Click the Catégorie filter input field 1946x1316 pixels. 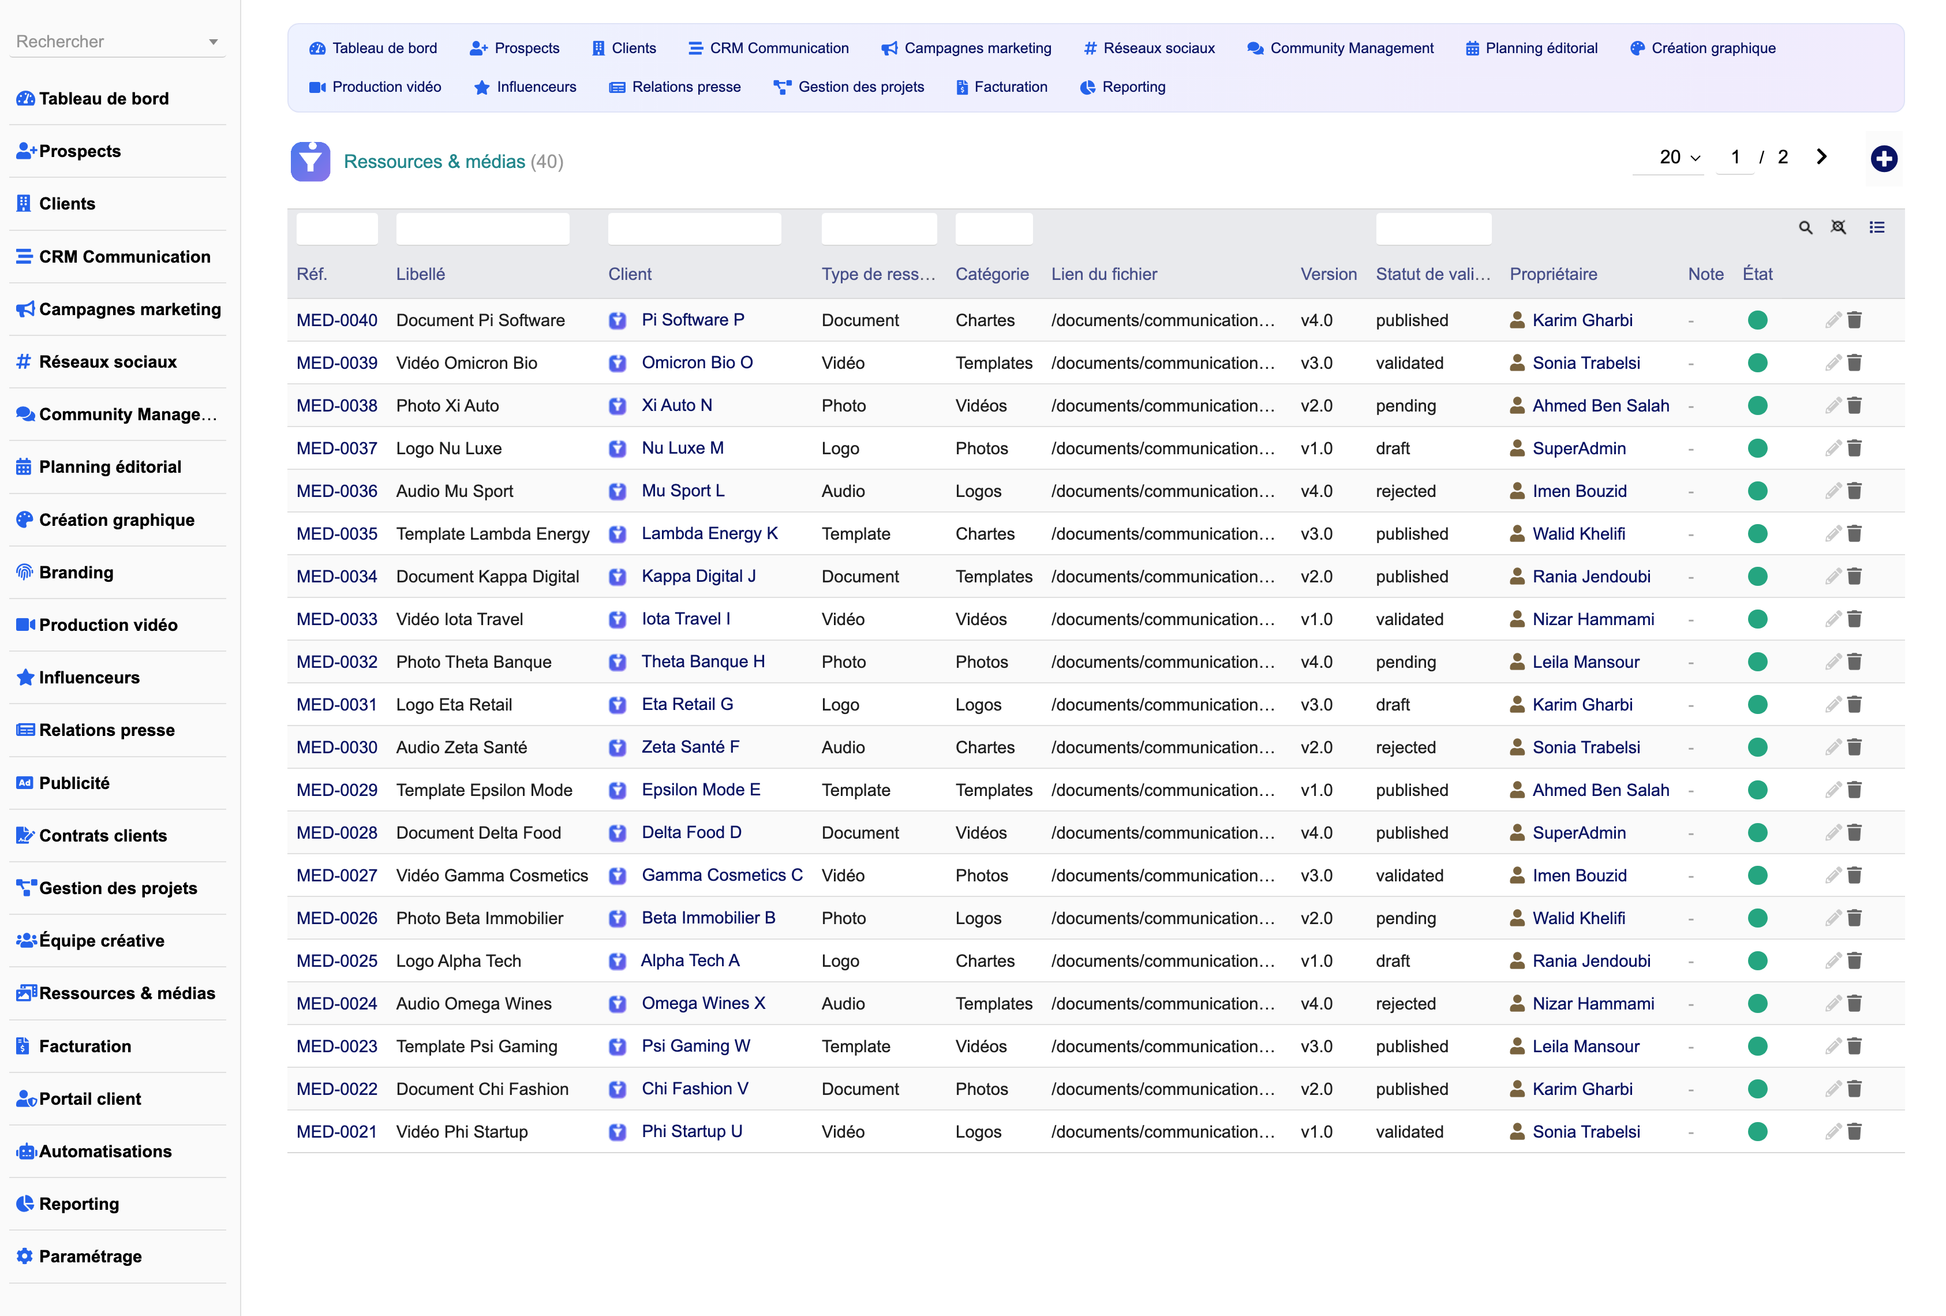pos(994,228)
